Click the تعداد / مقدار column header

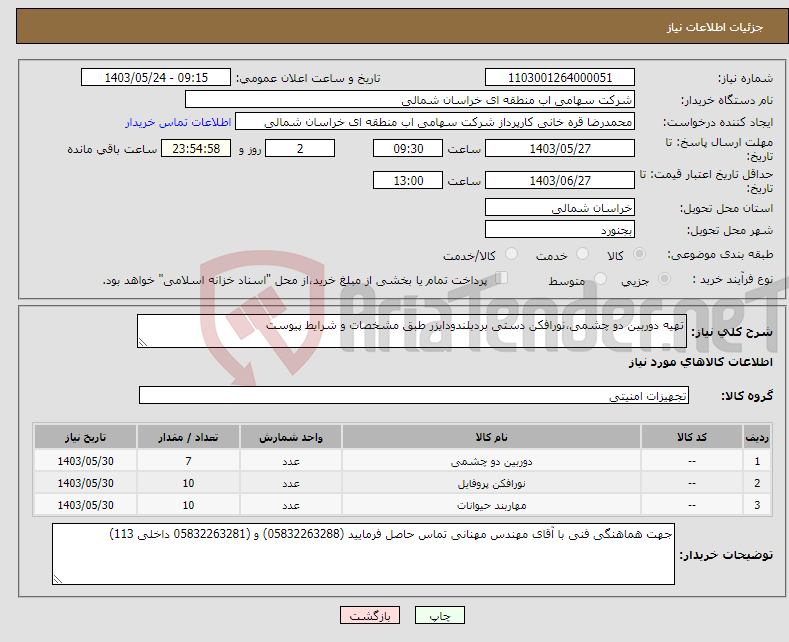(x=188, y=437)
